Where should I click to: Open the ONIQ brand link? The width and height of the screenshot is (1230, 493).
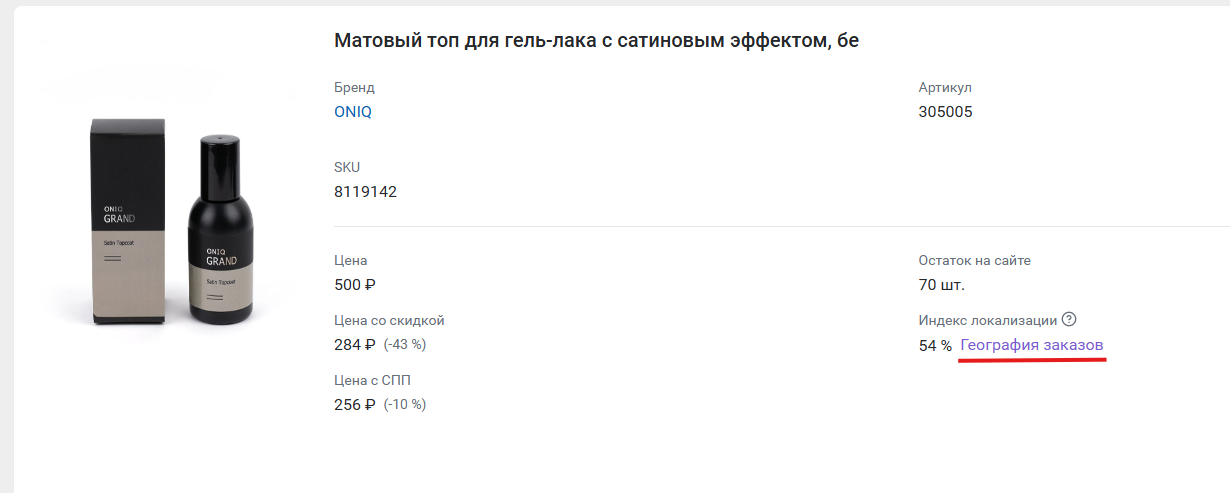click(x=353, y=112)
